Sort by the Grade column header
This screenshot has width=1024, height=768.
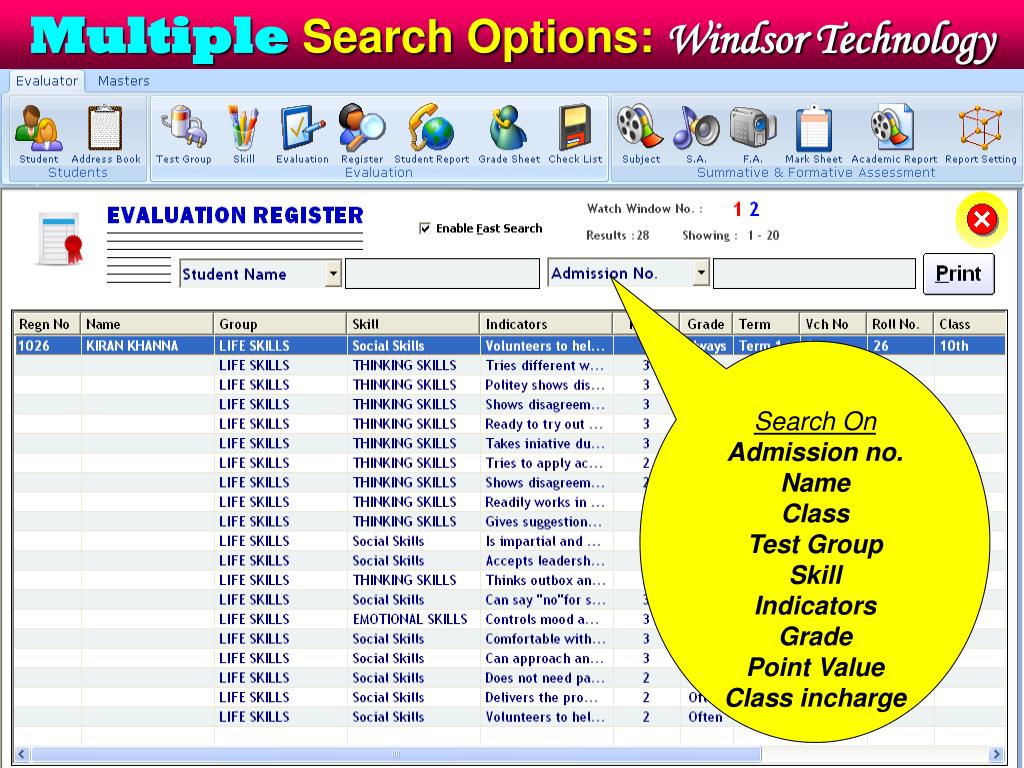point(706,324)
